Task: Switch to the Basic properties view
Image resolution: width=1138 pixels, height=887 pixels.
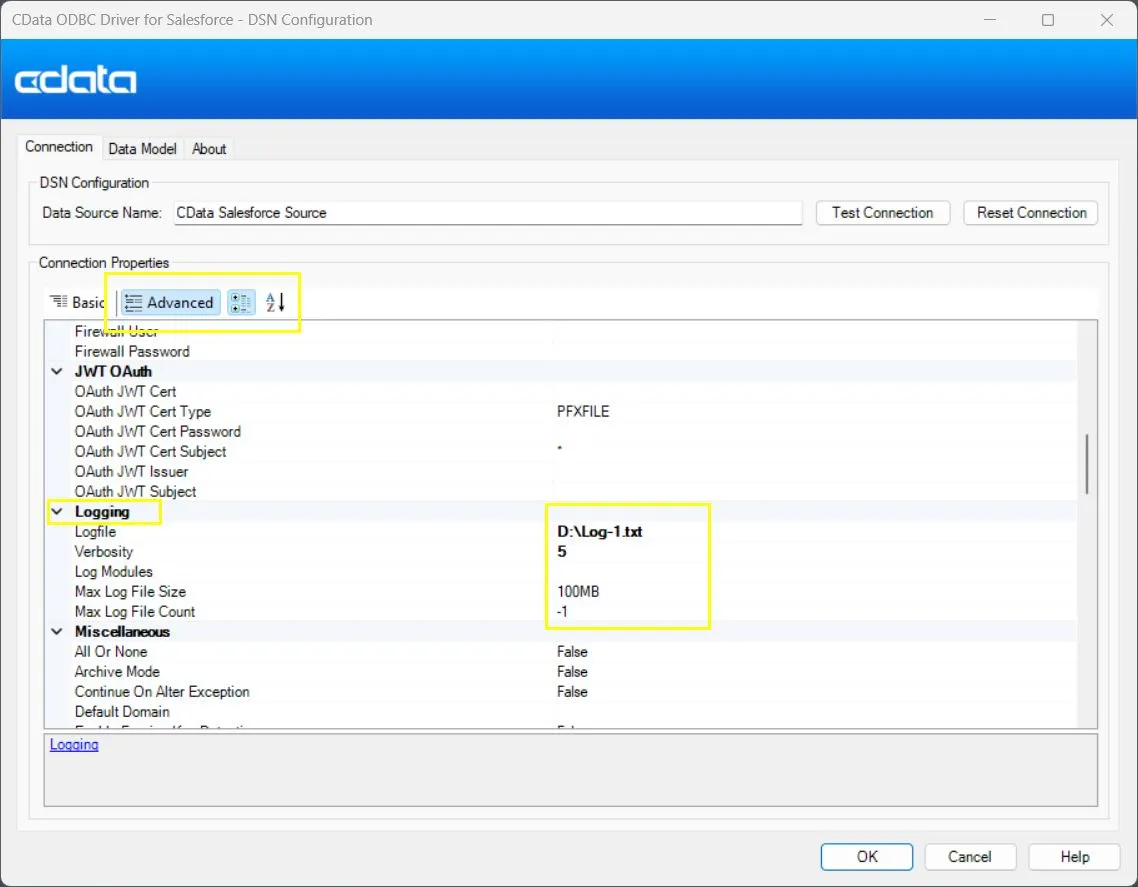Action: click(x=77, y=302)
